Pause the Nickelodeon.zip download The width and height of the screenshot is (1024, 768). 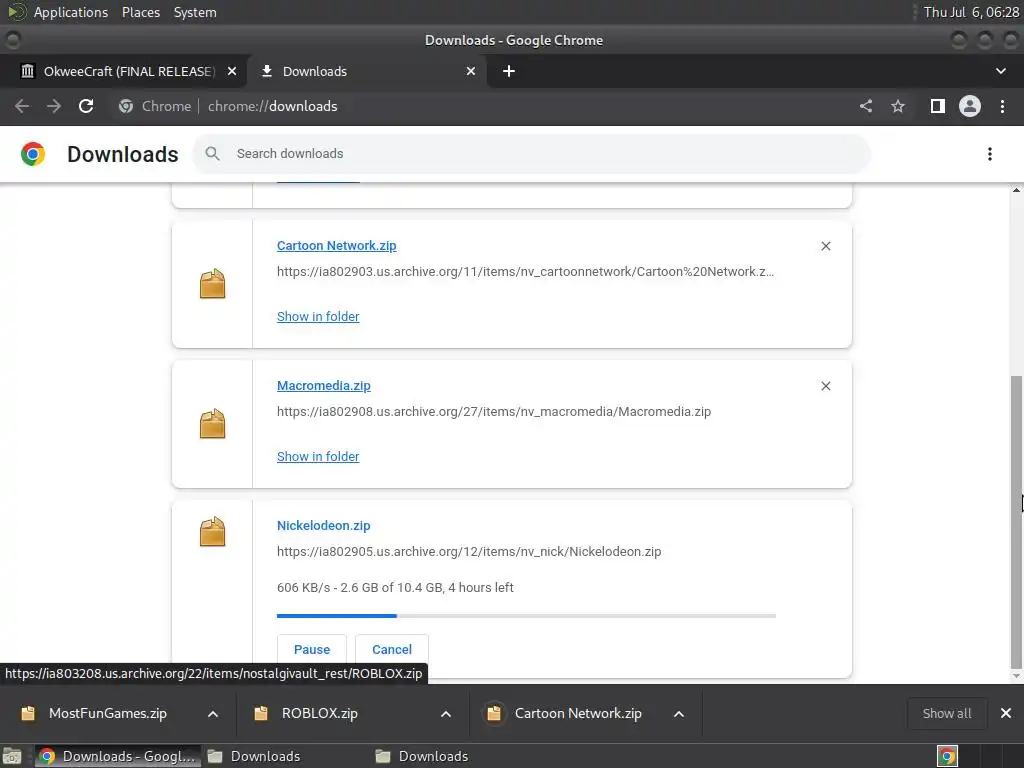tap(312, 649)
